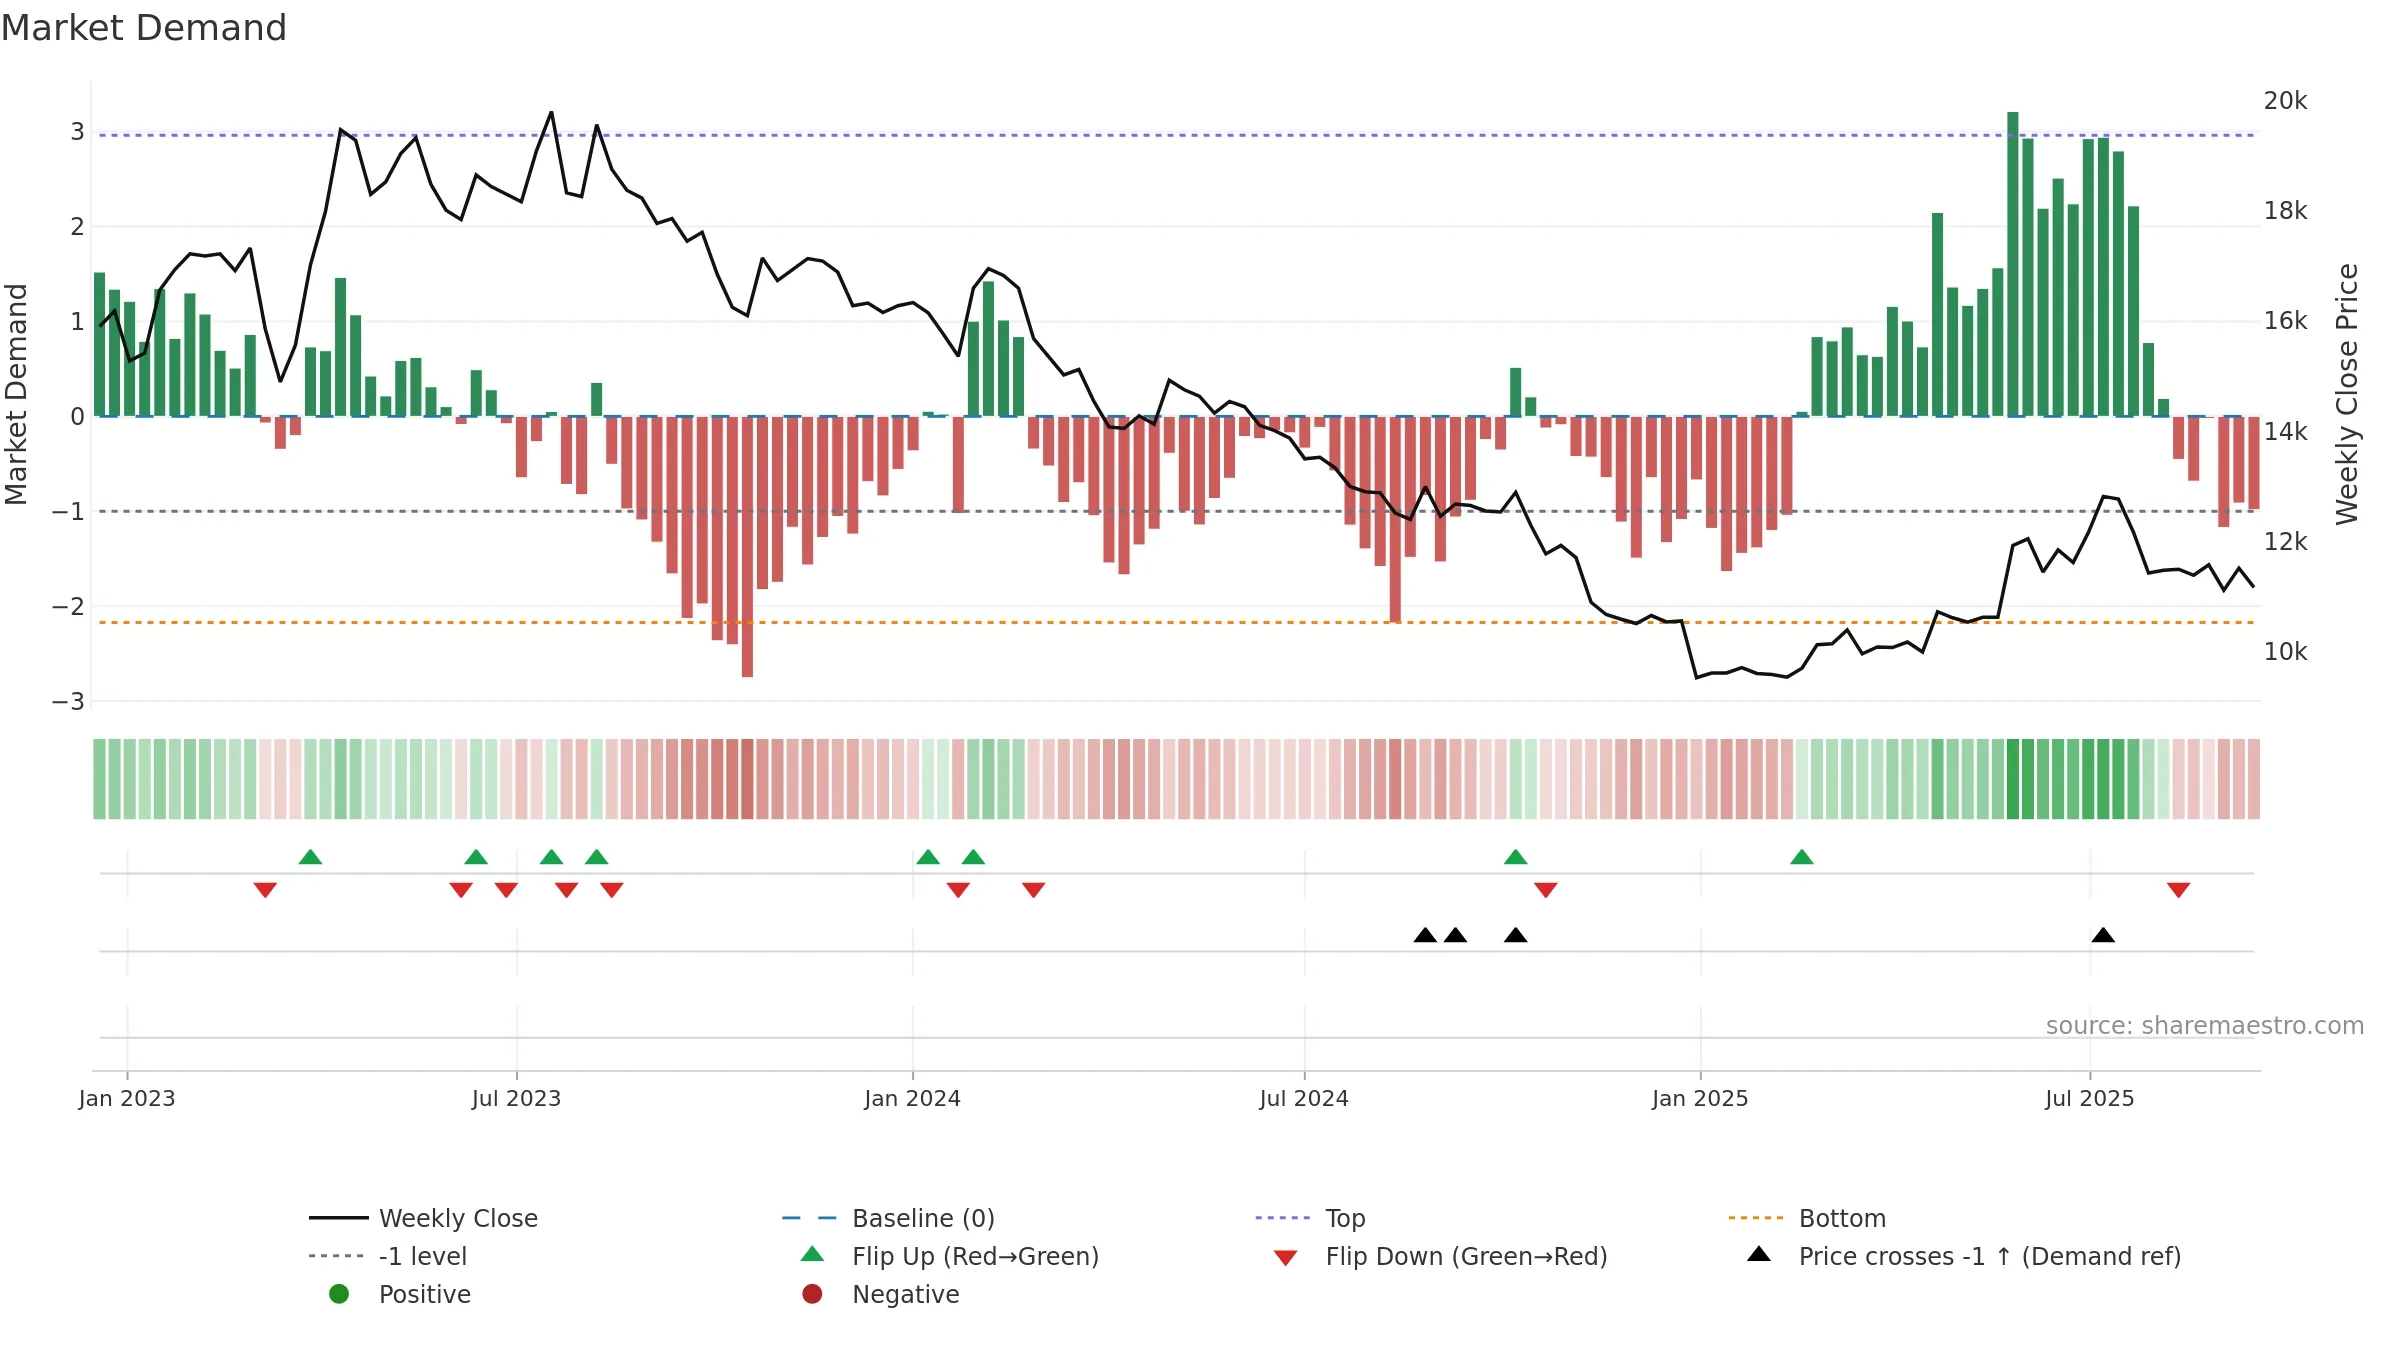Click the '2' left axis tick
The height and width of the screenshot is (1350, 2400).
(x=77, y=226)
